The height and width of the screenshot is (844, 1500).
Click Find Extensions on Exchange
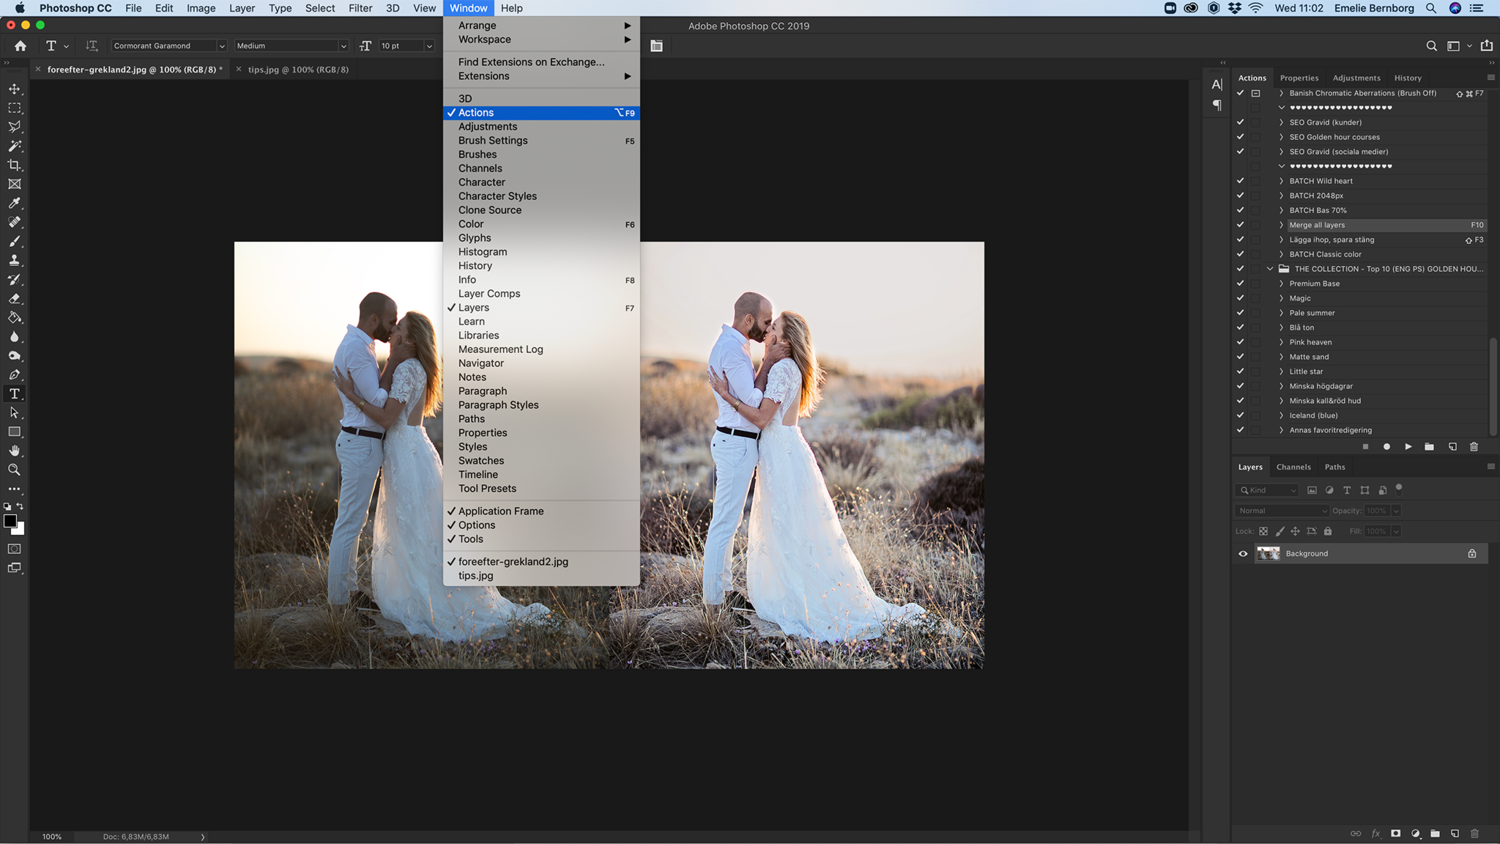coord(531,62)
